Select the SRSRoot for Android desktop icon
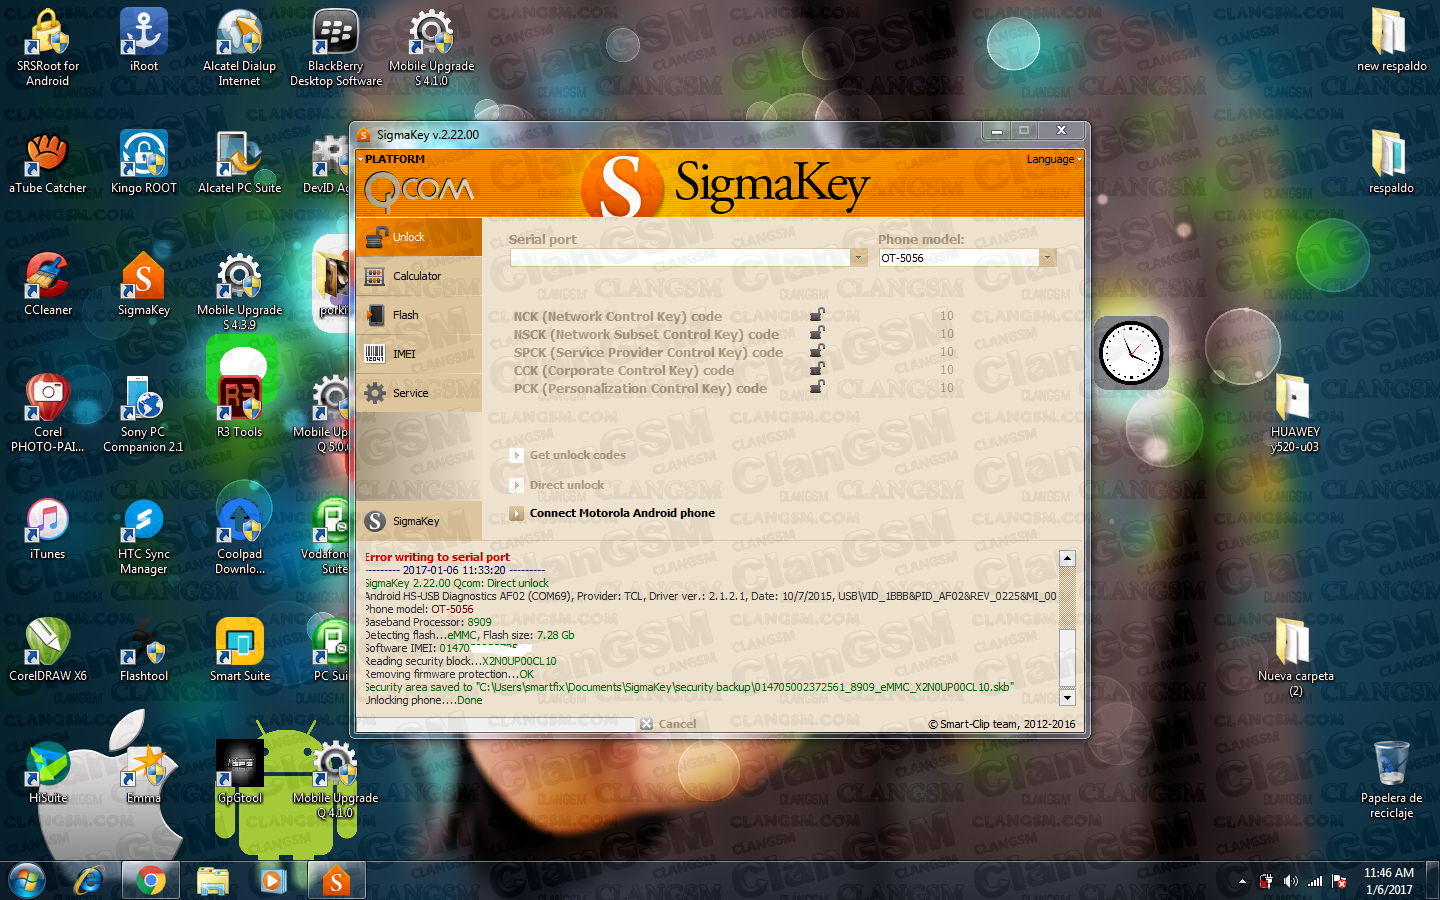 coord(48,48)
